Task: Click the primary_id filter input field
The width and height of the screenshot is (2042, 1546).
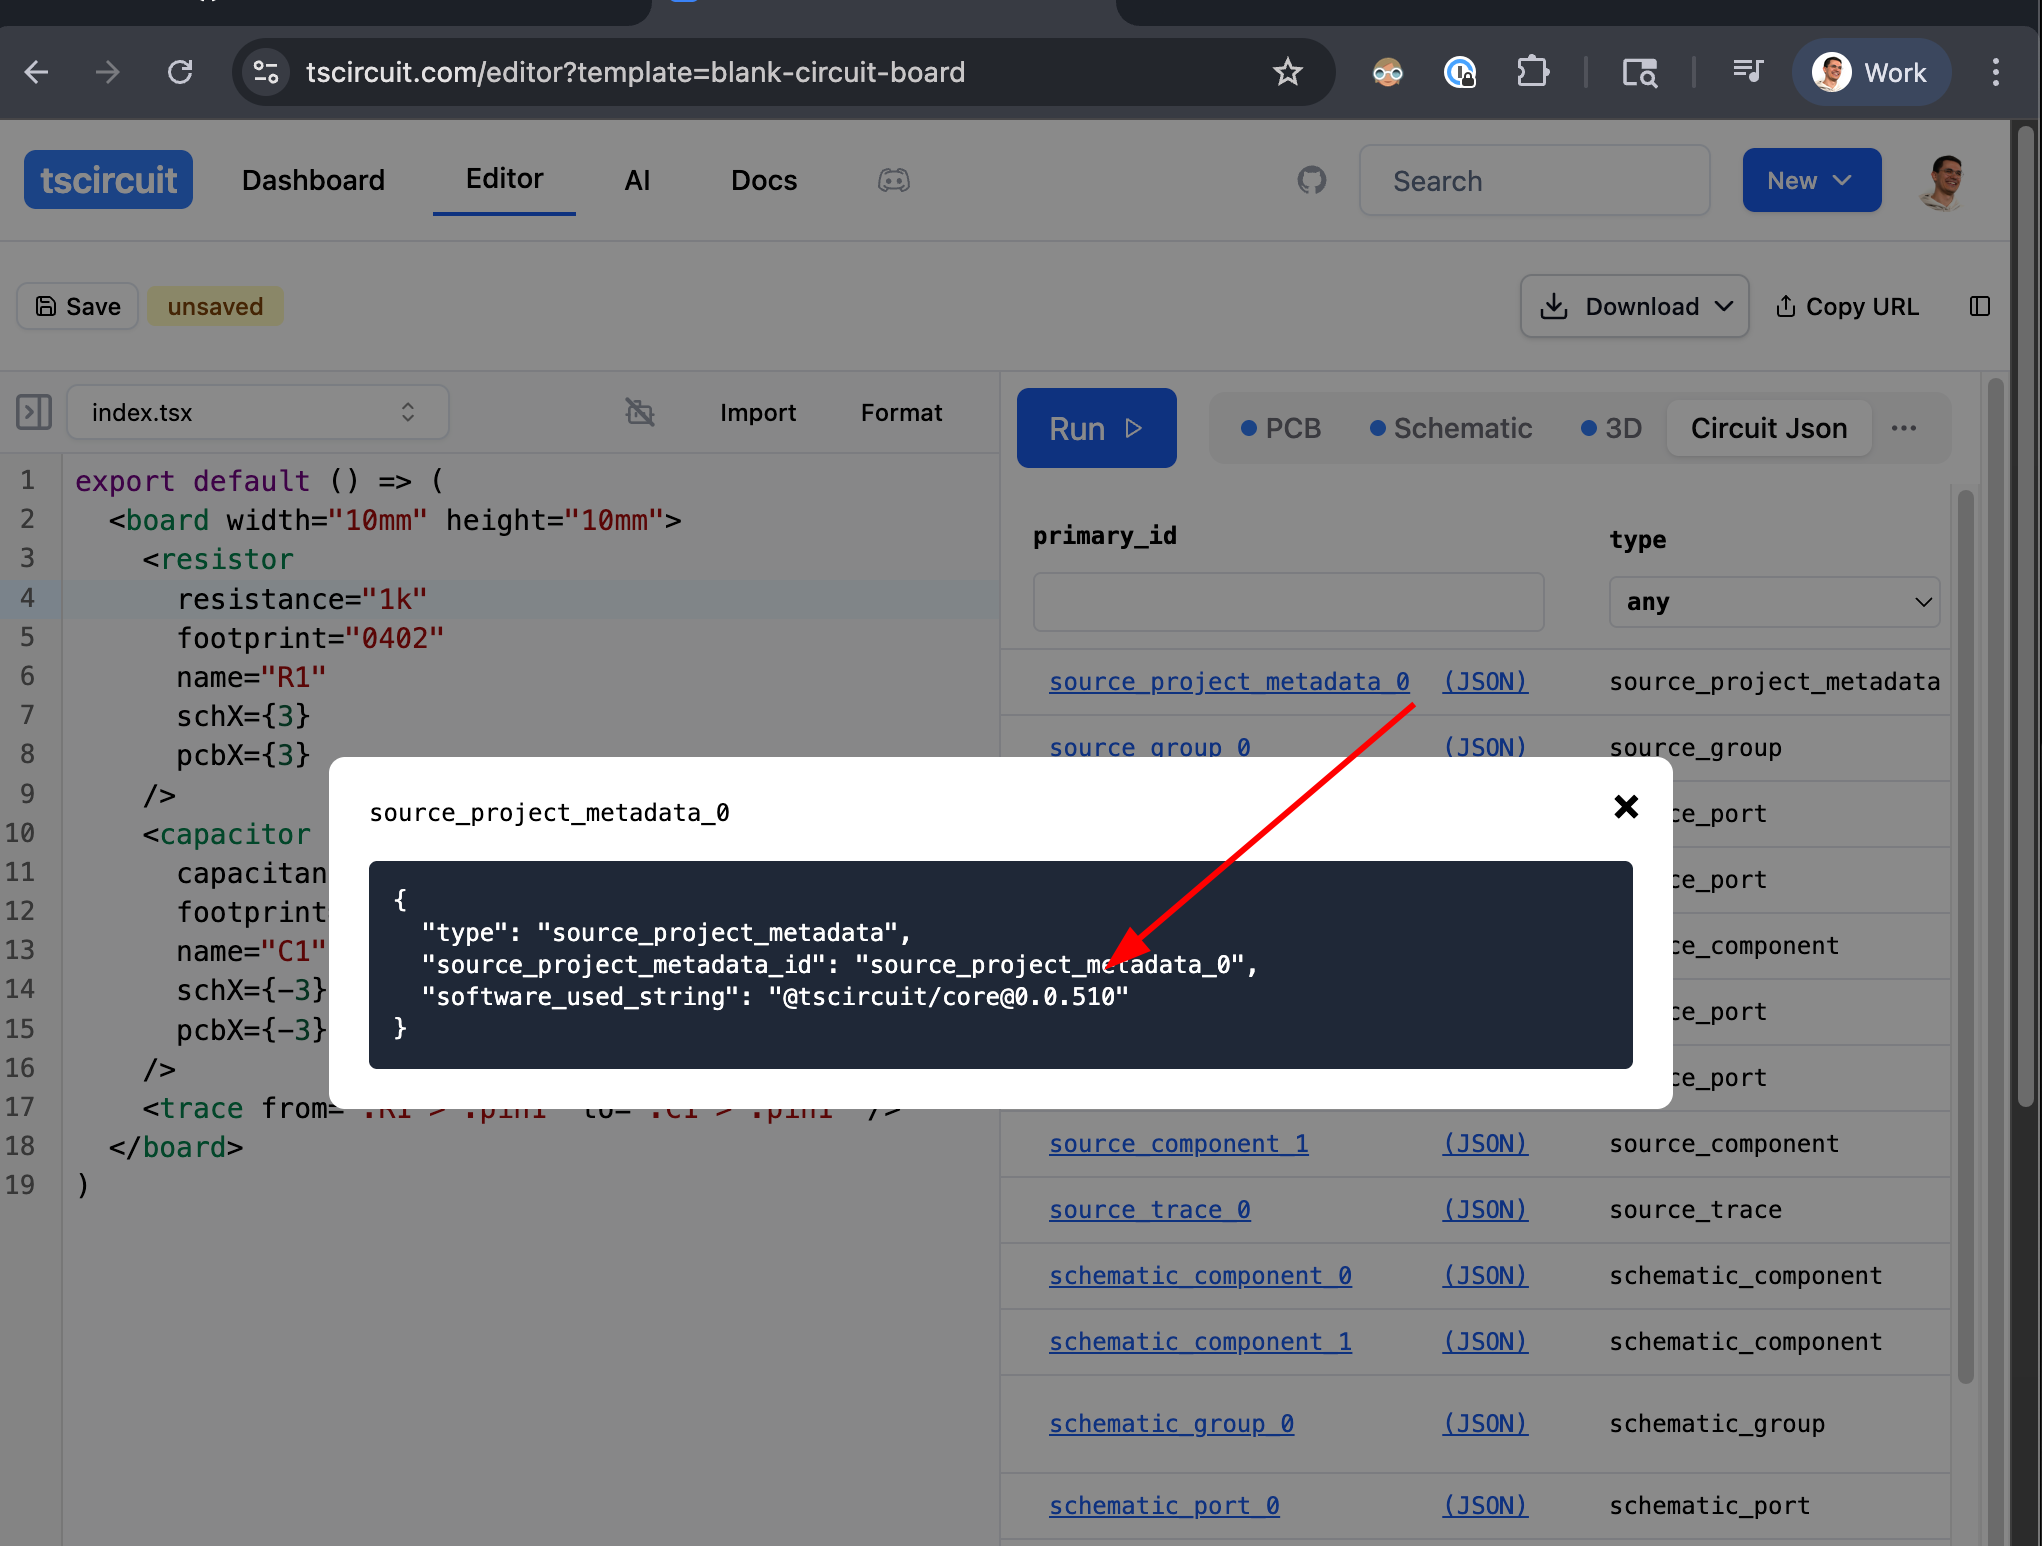Action: (x=1288, y=602)
